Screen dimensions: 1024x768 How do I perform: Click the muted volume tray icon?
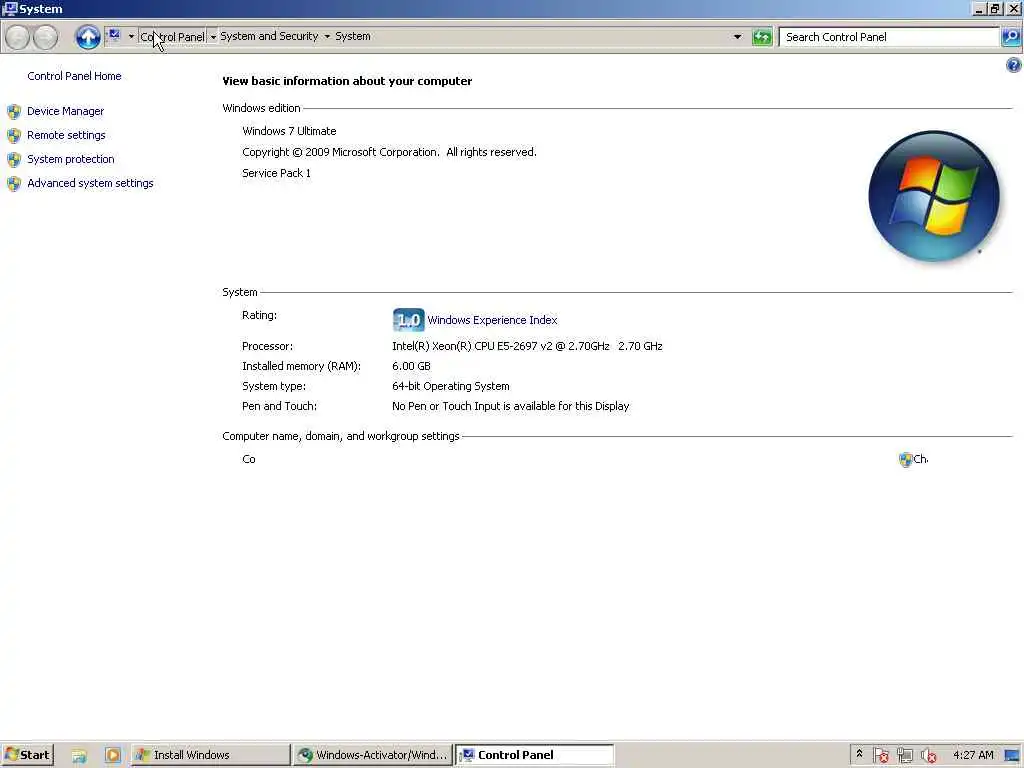(x=928, y=756)
